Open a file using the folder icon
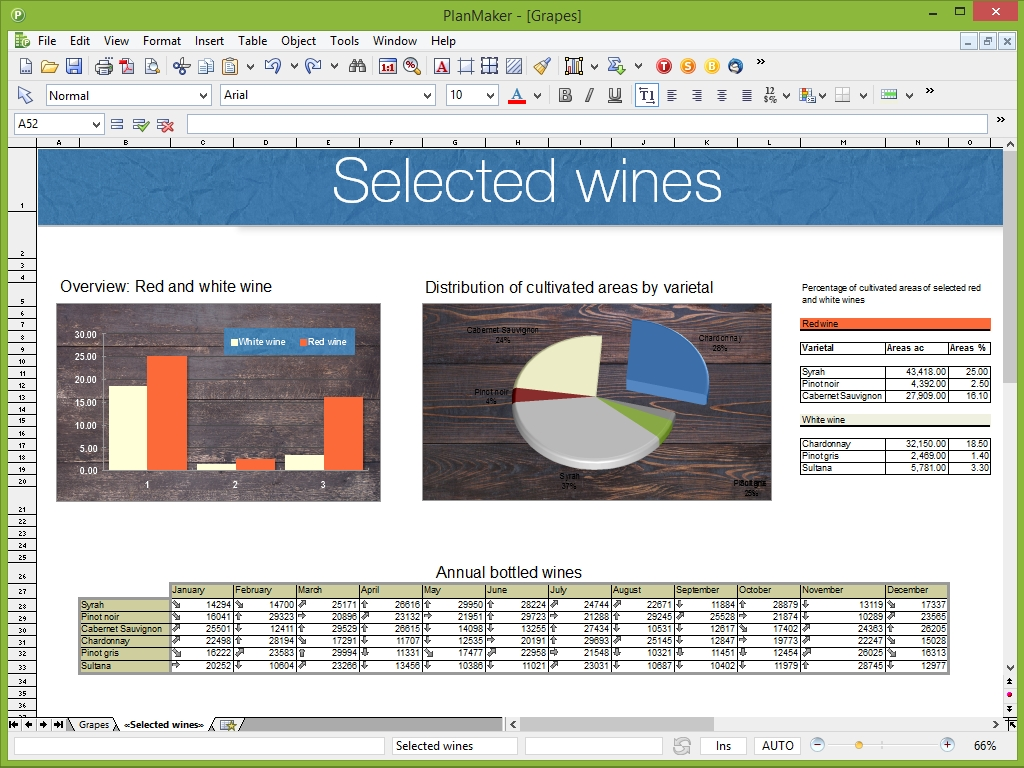The height and width of the screenshot is (768, 1024). pyautogui.click(x=49, y=66)
